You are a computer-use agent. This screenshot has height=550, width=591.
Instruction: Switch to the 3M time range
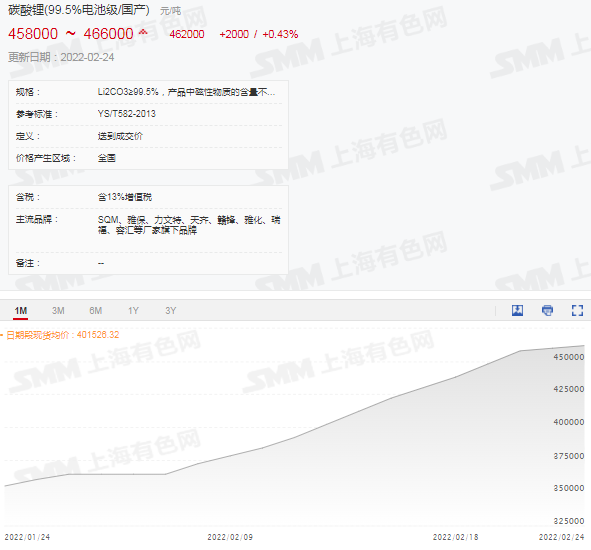pyautogui.click(x=58, y=311)
